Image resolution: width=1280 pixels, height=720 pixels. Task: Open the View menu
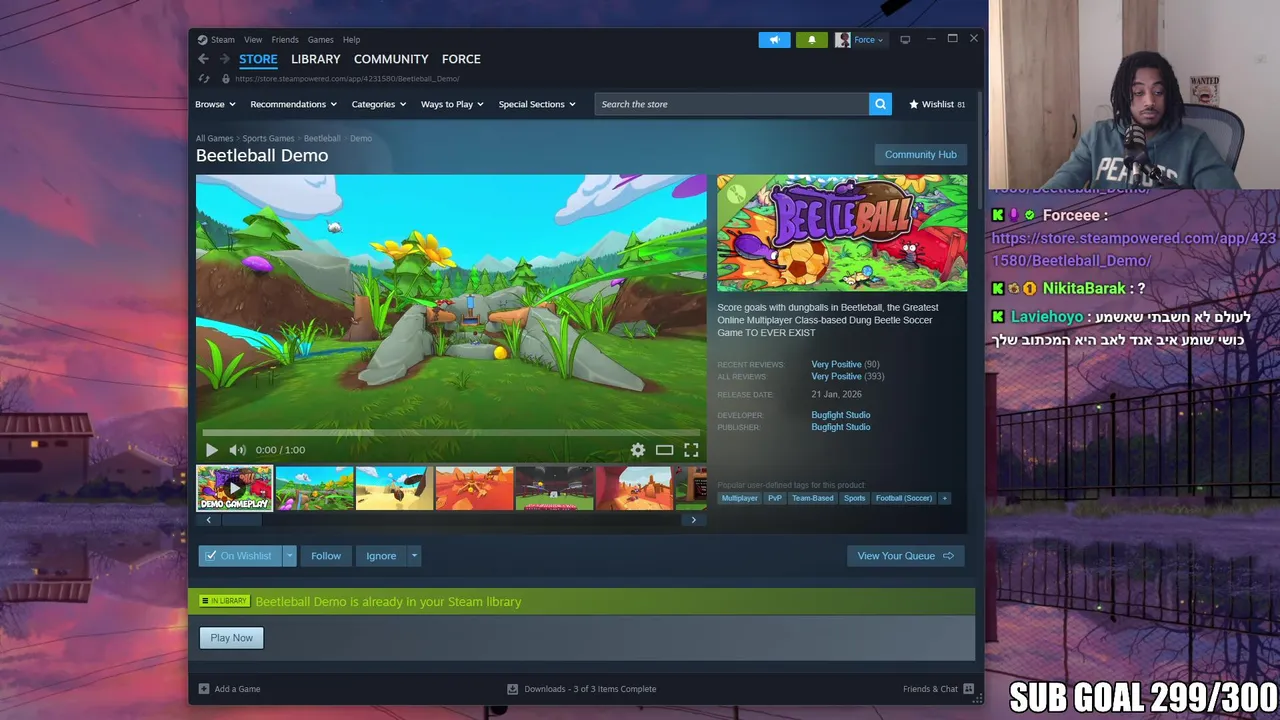(x=253, y=40)
